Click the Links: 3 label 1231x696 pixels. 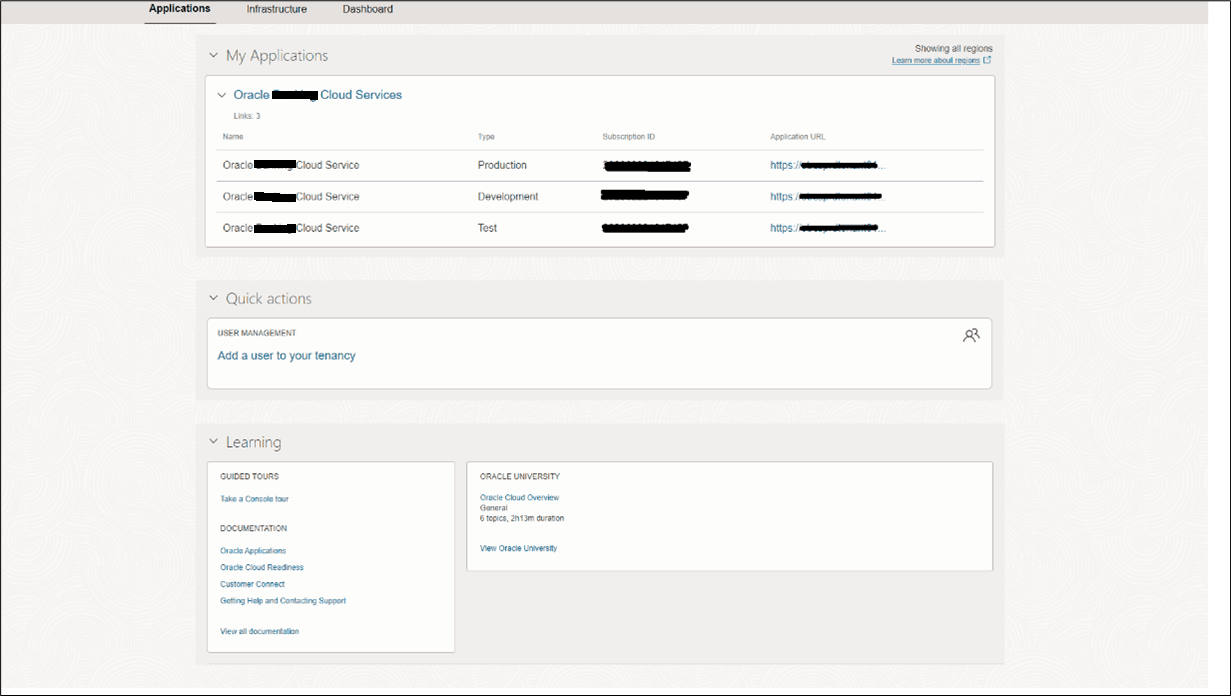pos(247,116)
